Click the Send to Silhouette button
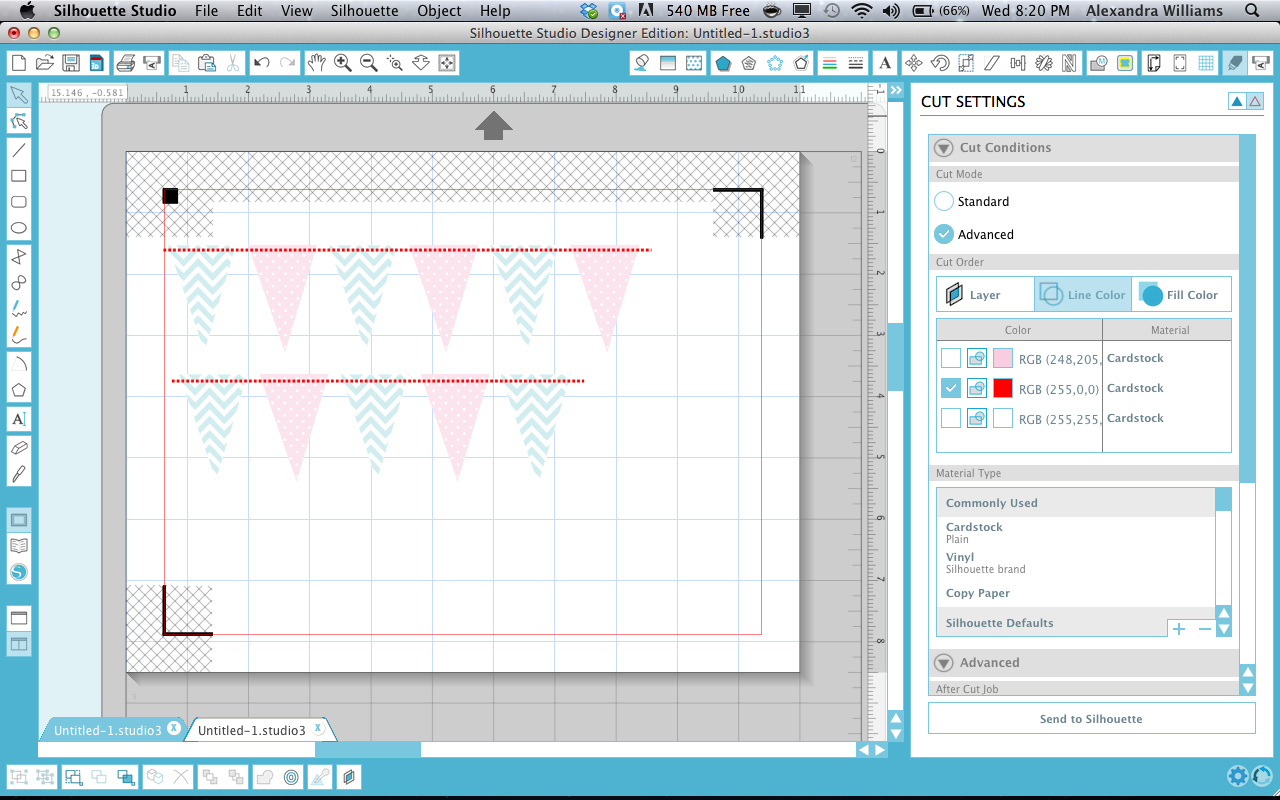This screenshot has width=1280, height=800. pos(1091,719)
